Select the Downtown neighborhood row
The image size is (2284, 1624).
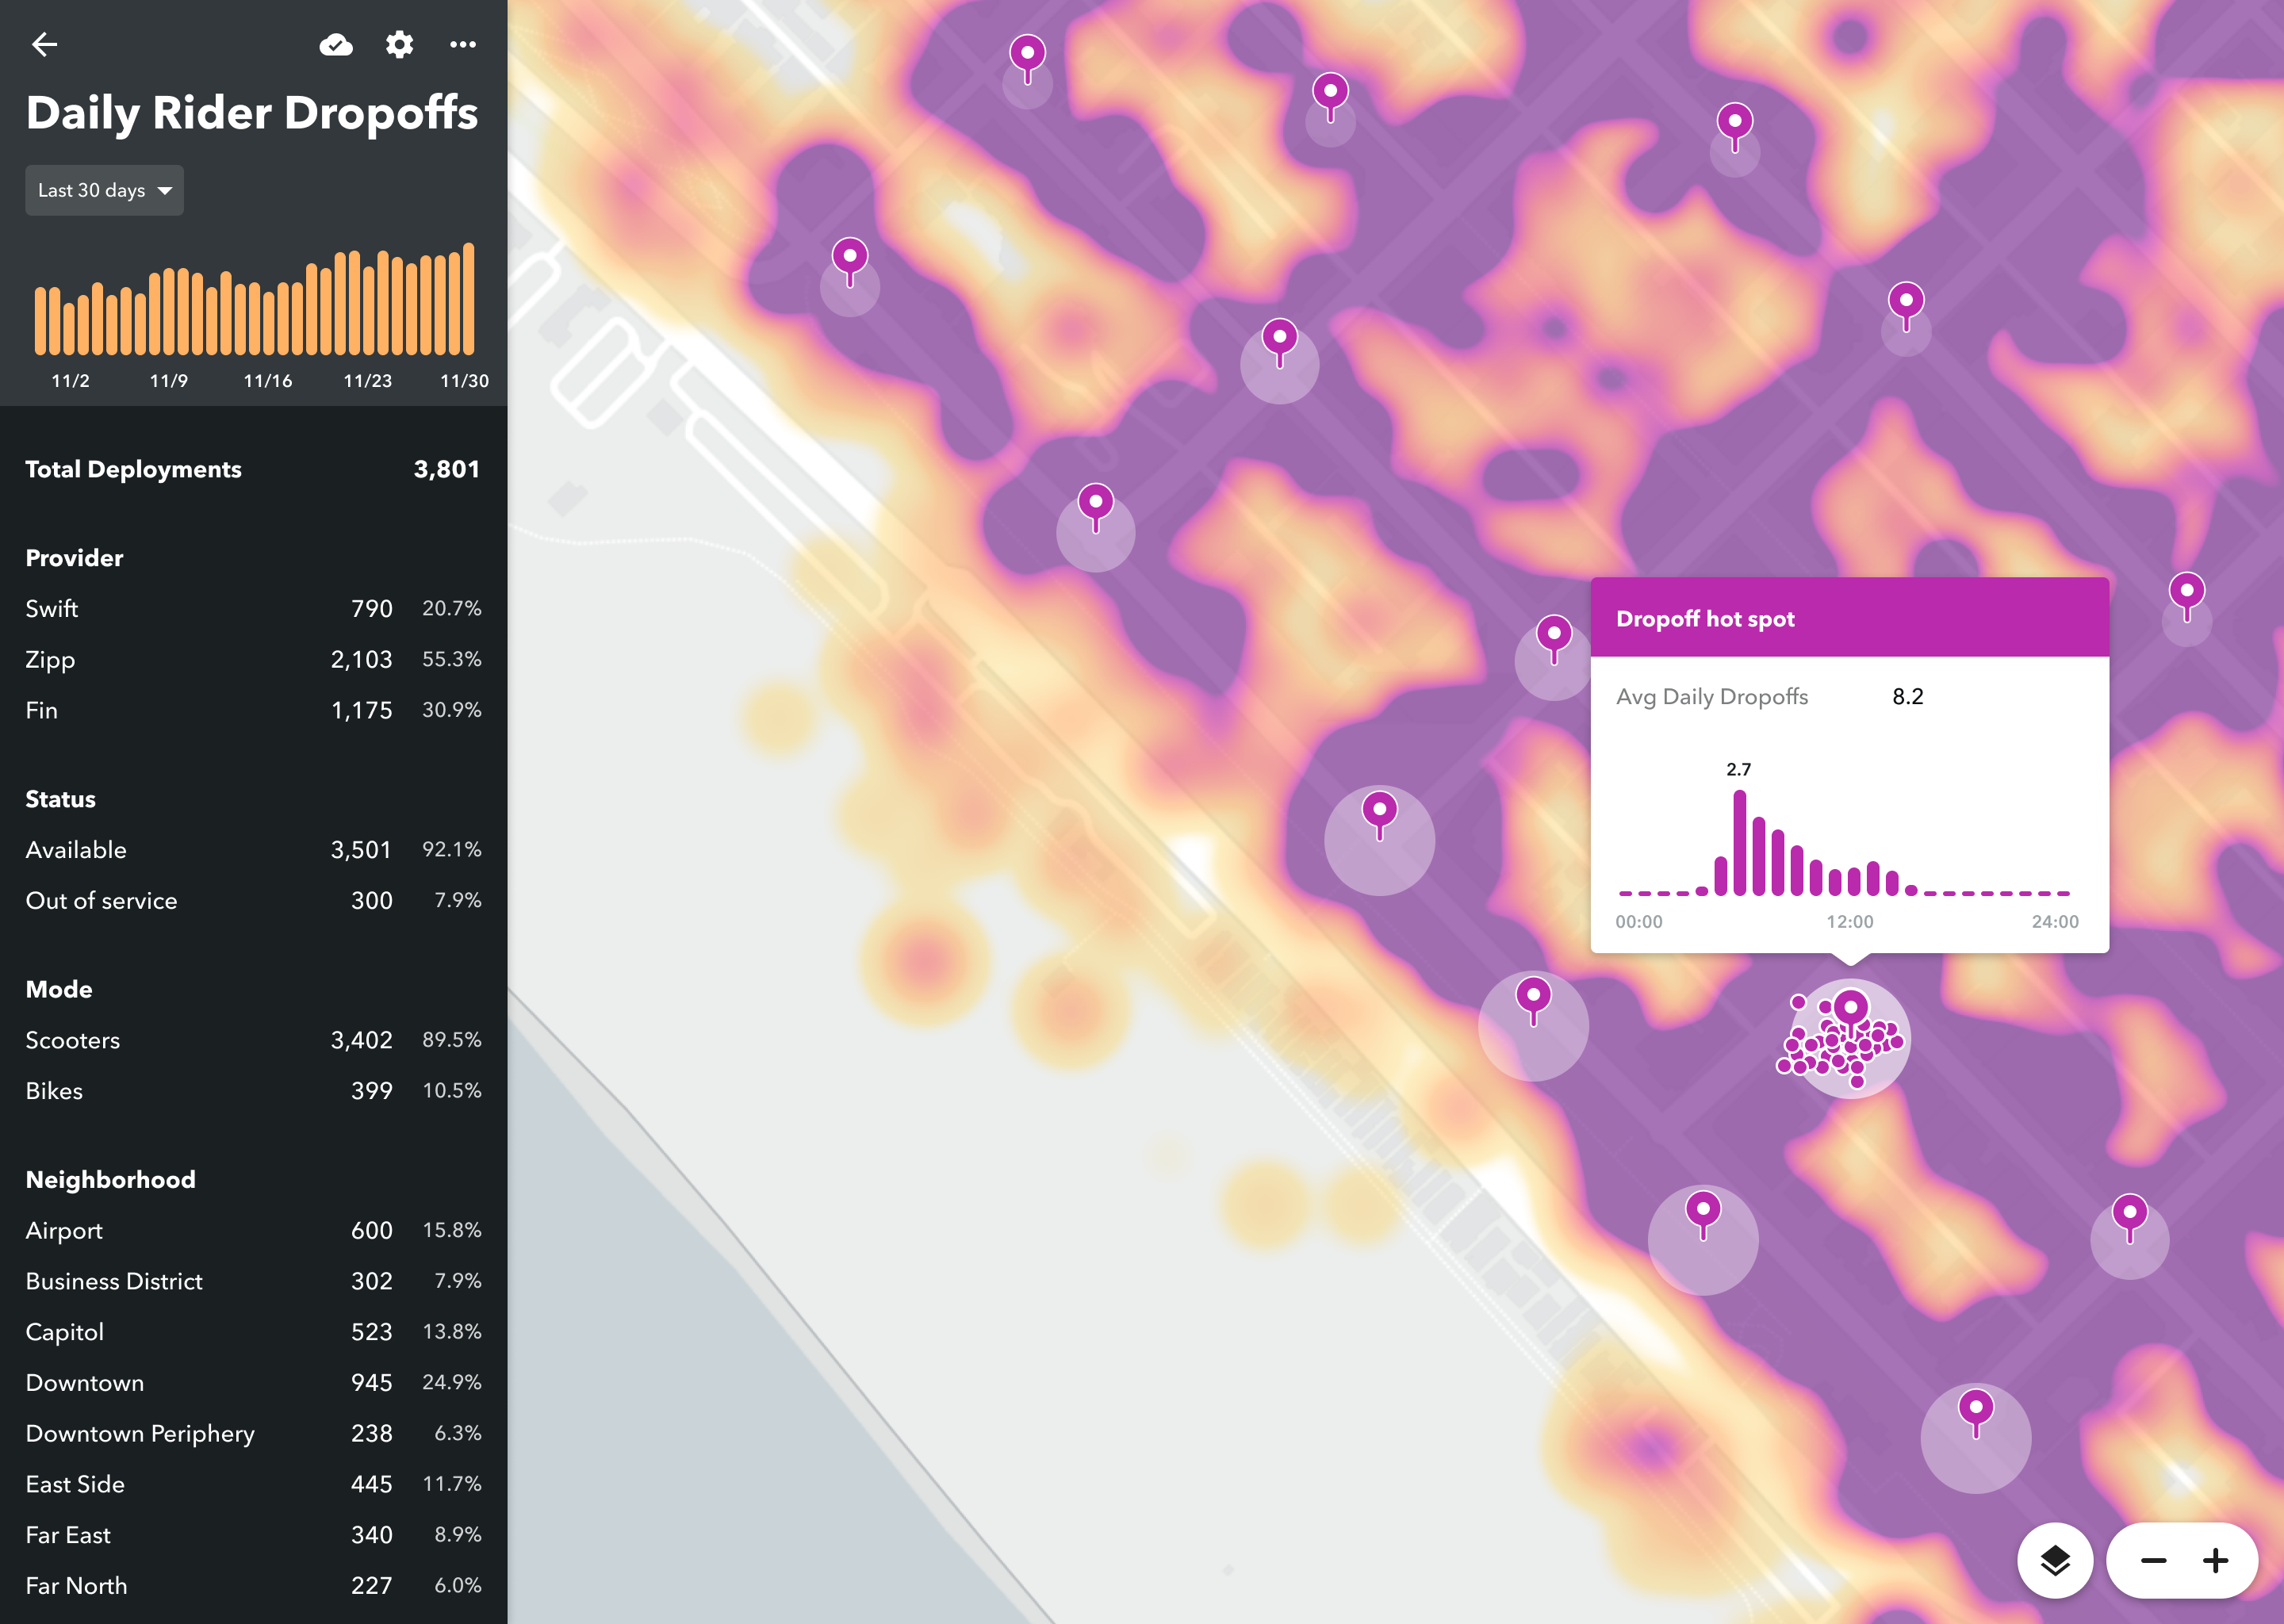(253, 1382)
